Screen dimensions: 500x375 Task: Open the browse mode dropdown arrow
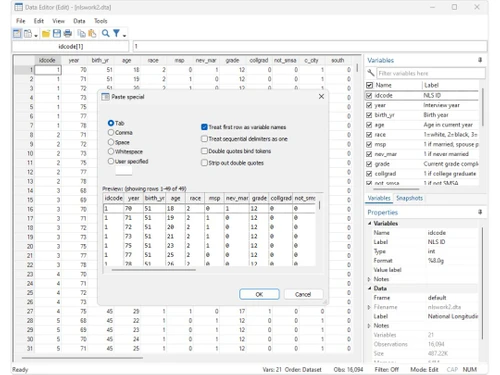pos(36,35)
